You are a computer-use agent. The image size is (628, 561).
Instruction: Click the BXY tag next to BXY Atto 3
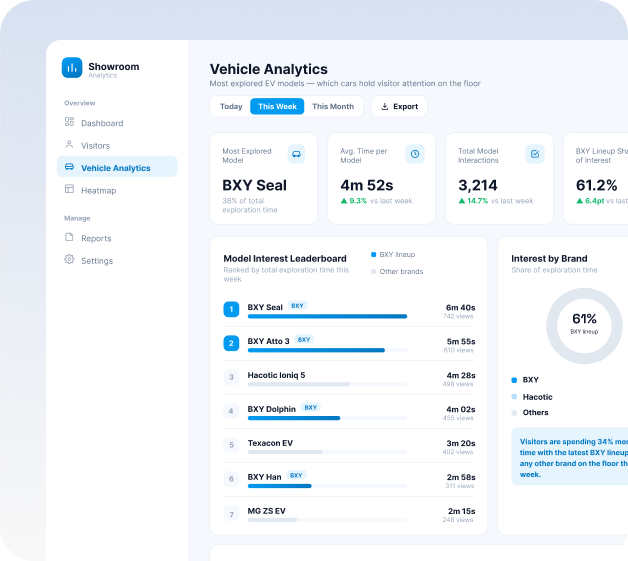coord(304,340)
